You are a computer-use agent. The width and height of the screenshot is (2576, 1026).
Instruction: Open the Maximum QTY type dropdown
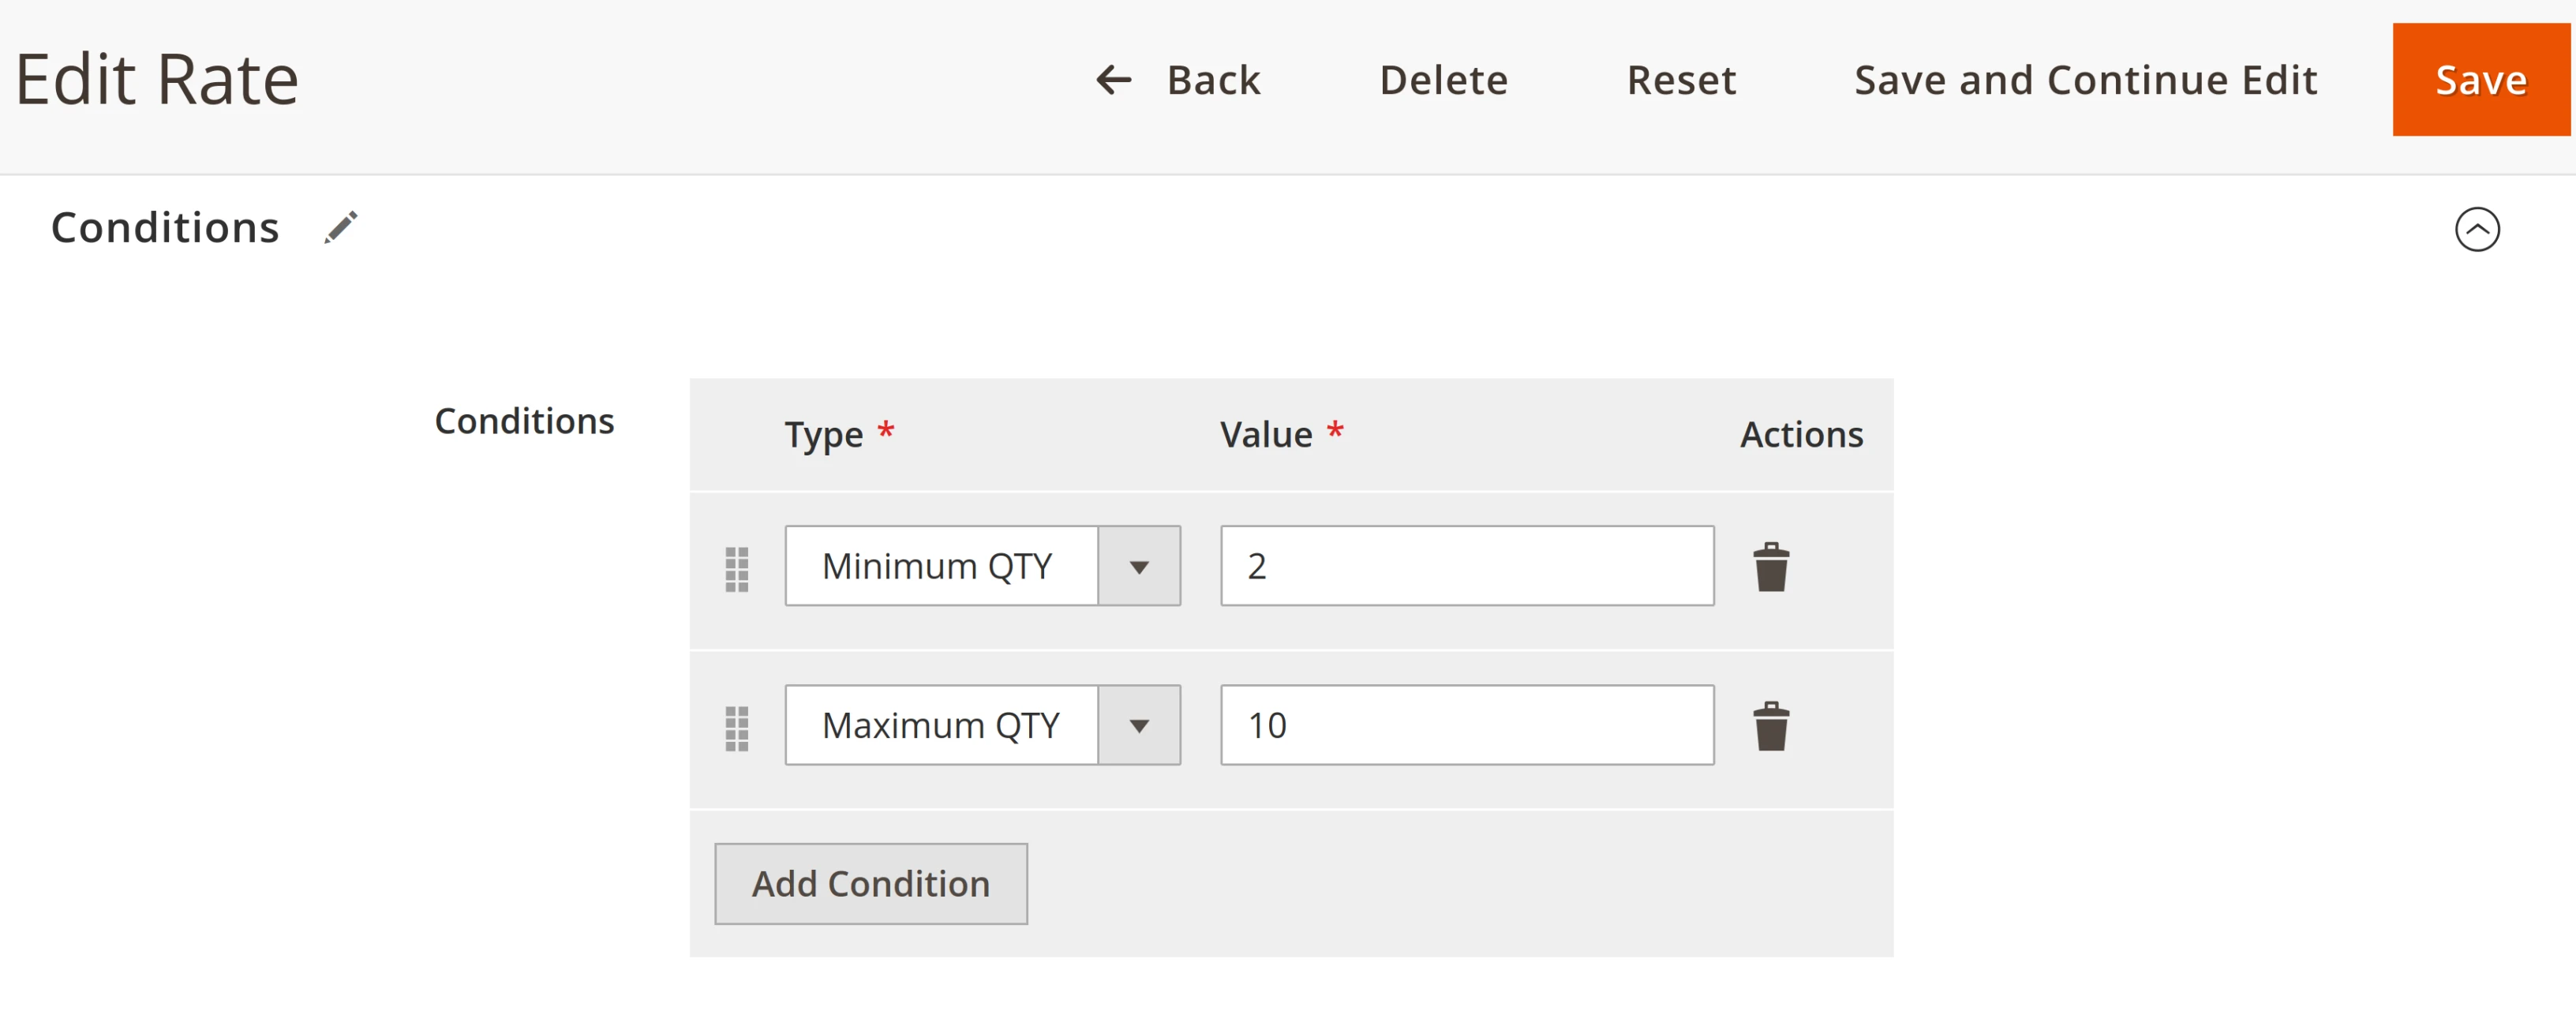[1141, 726]
